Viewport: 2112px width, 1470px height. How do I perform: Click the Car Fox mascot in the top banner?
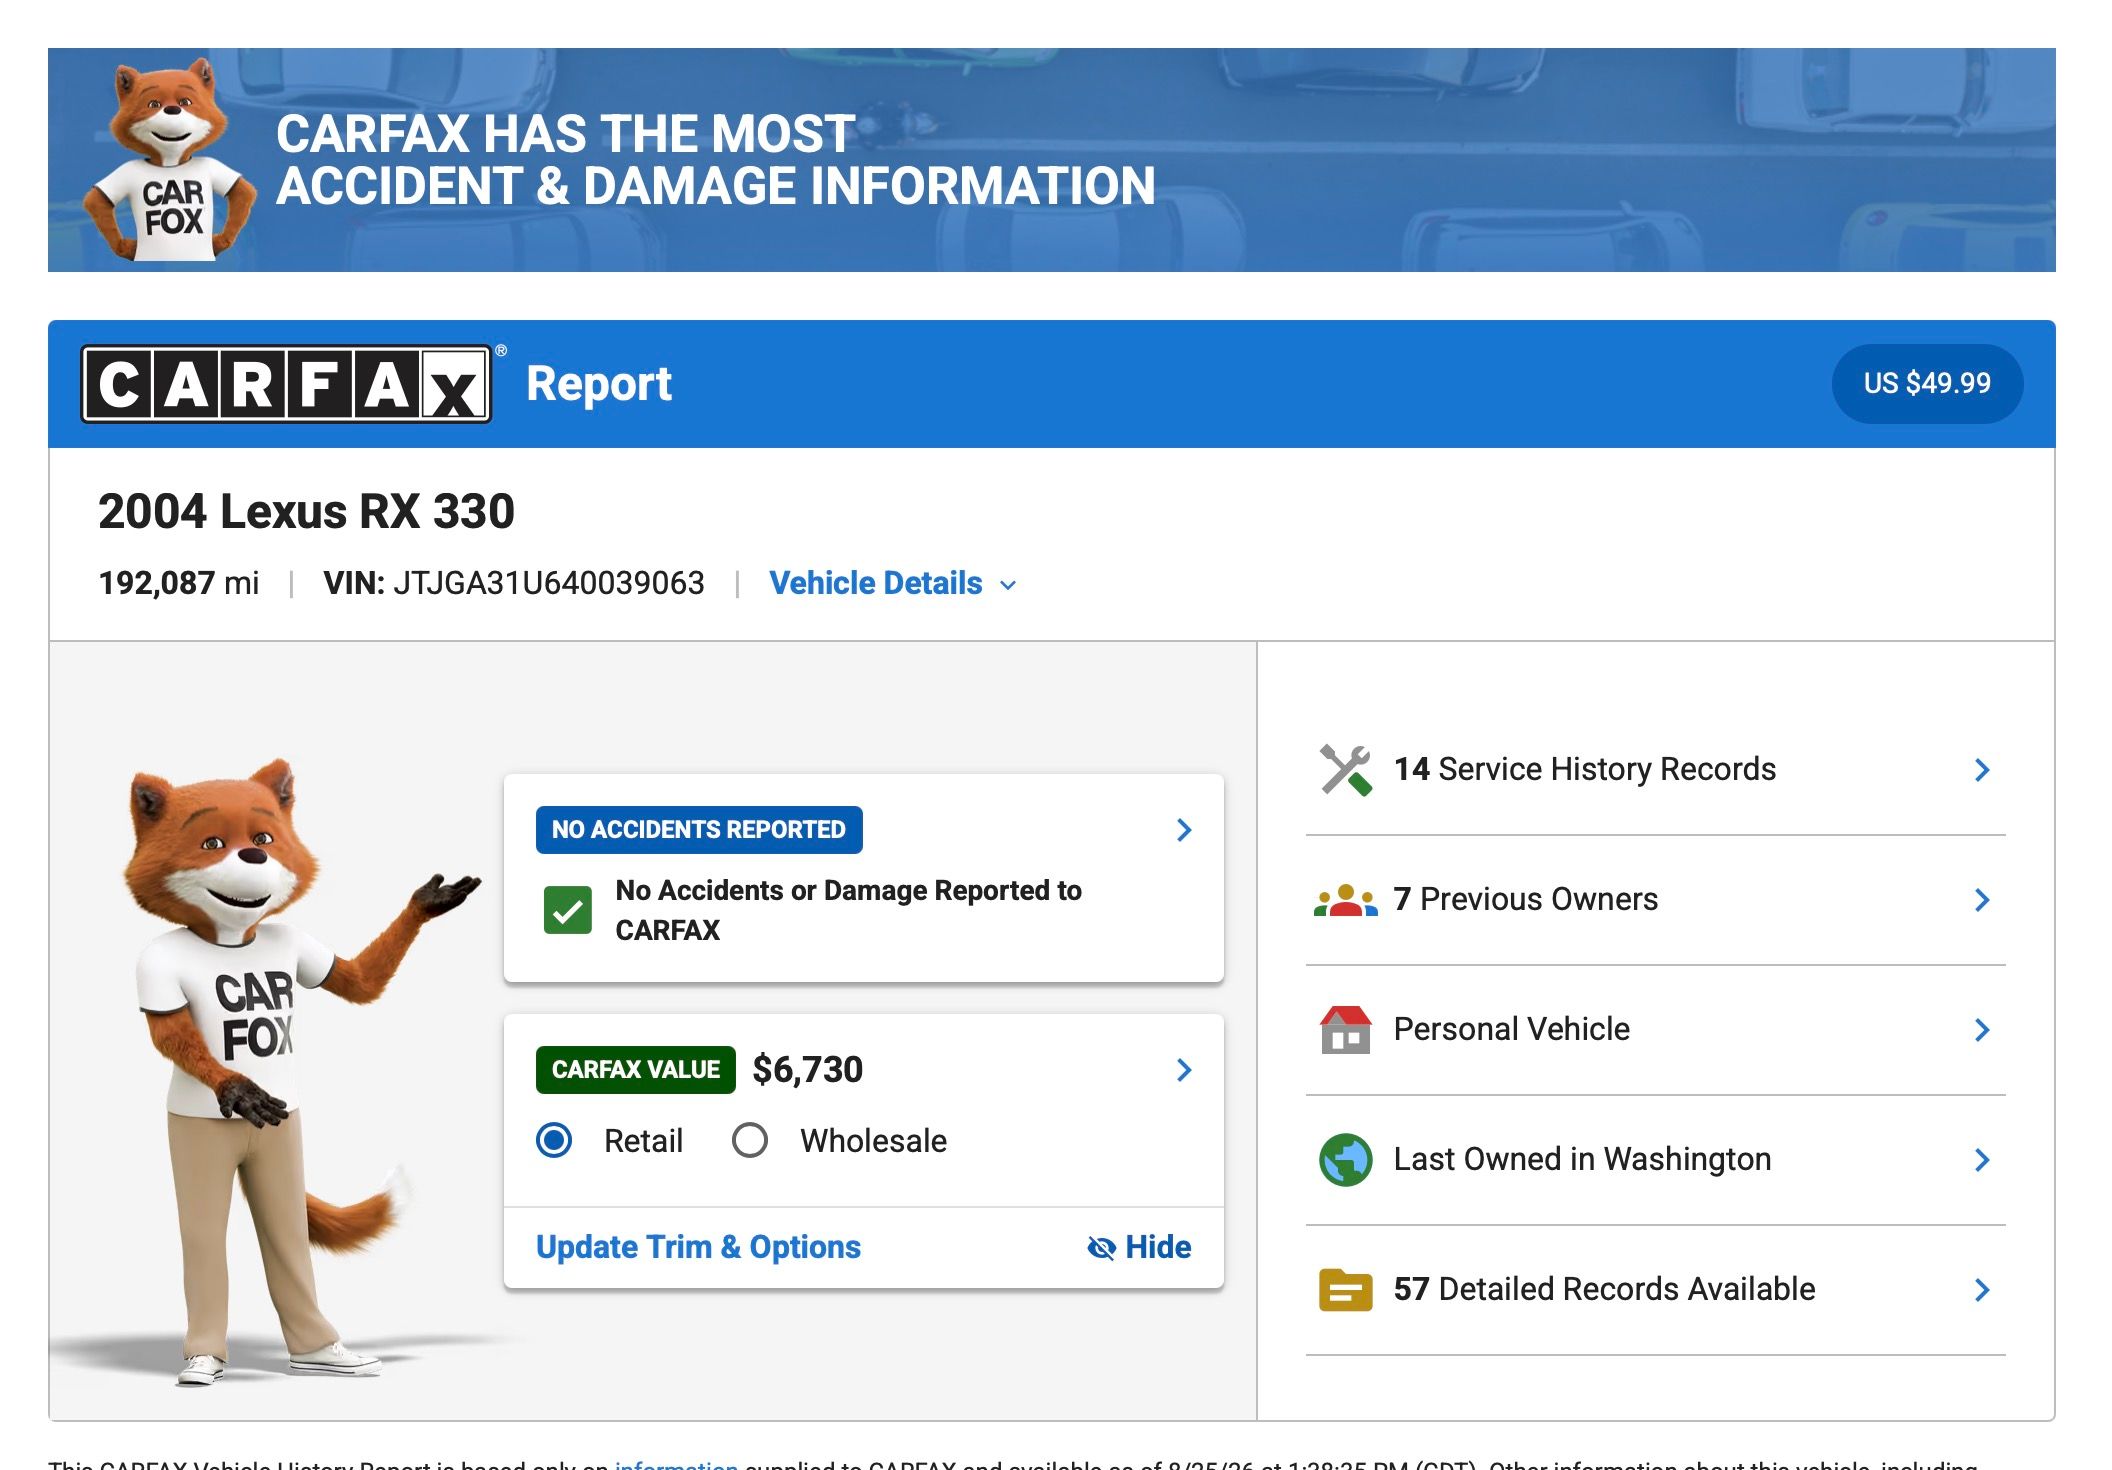(x=168, y=160)
